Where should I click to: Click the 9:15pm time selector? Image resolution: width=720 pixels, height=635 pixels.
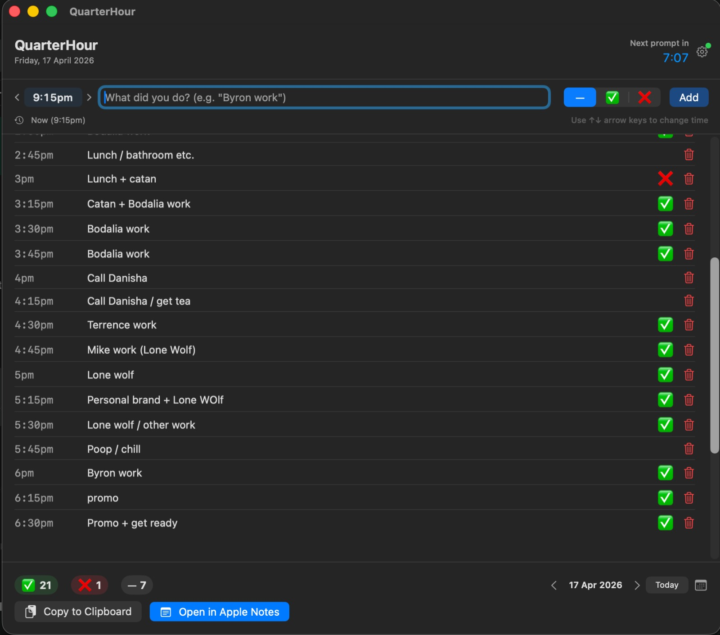[x=53, y=97]
